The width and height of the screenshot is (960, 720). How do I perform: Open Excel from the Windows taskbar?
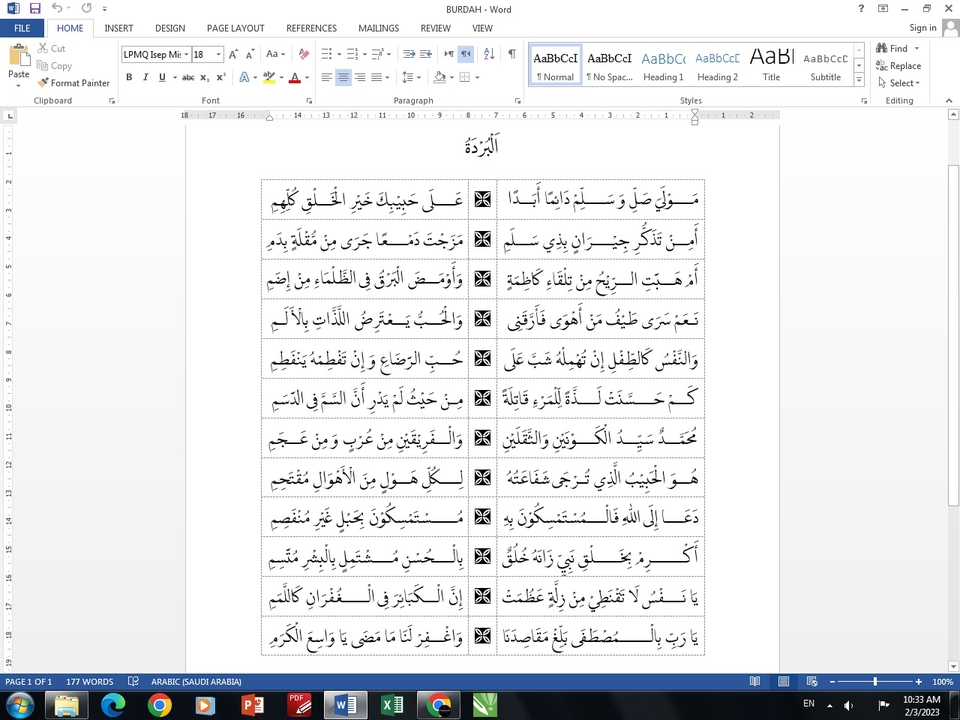[x=392, y=705]
